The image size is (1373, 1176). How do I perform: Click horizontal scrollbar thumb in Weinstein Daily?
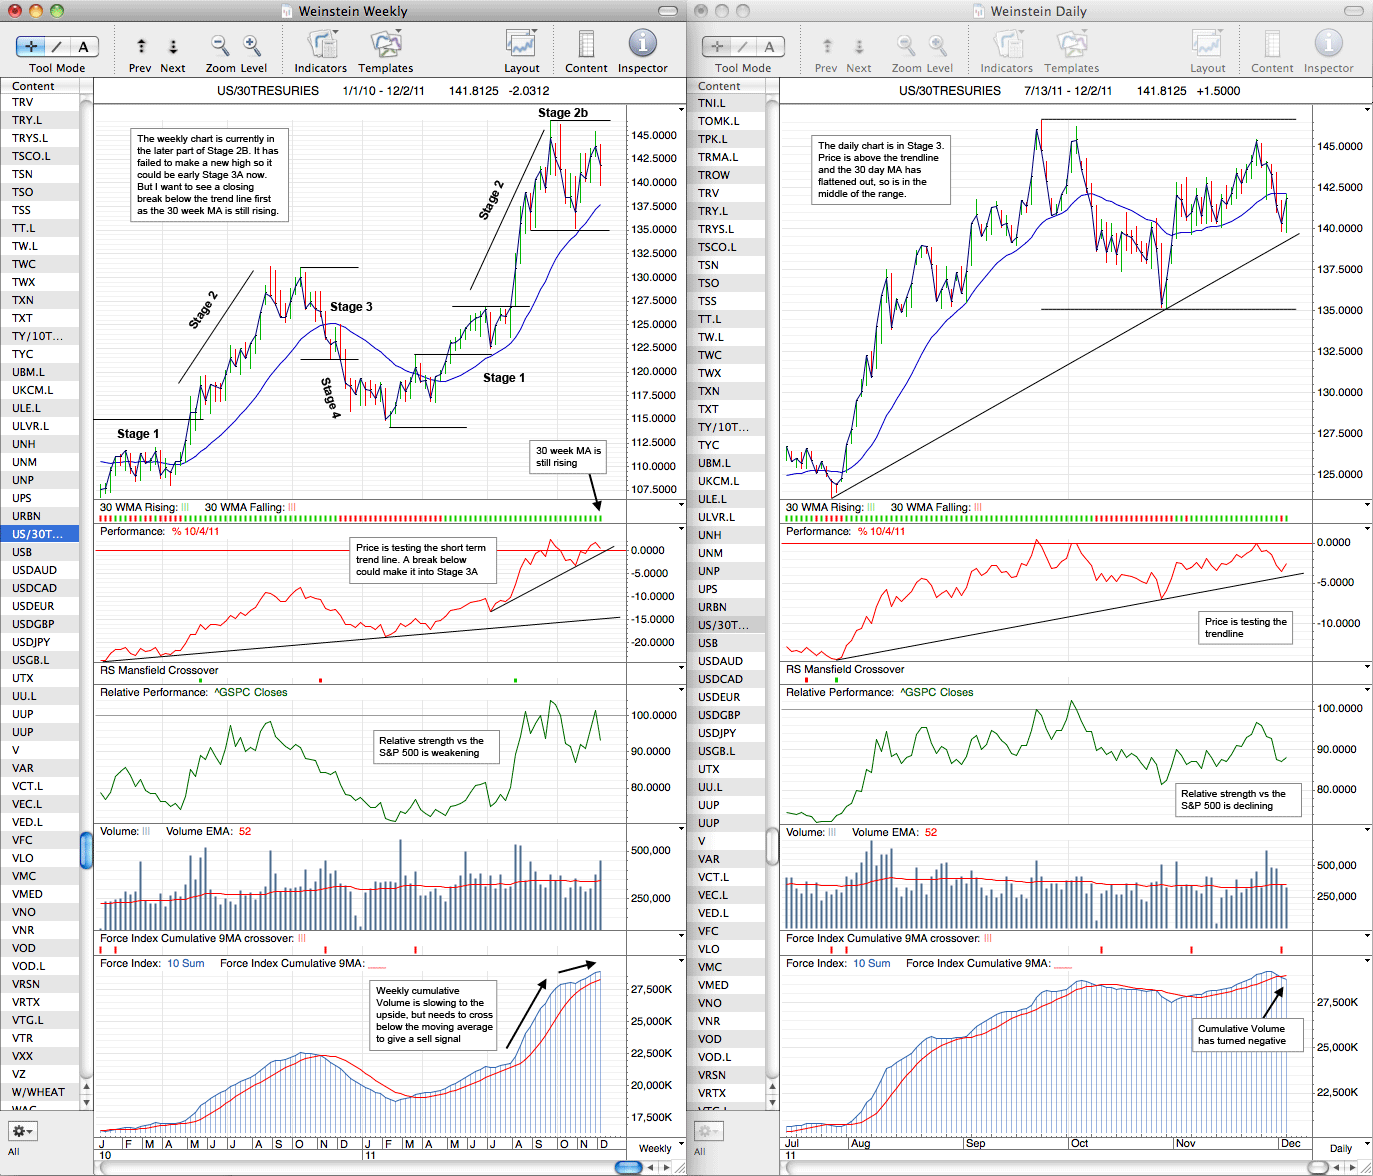pyautogui.click(x=1318, y=1167)
